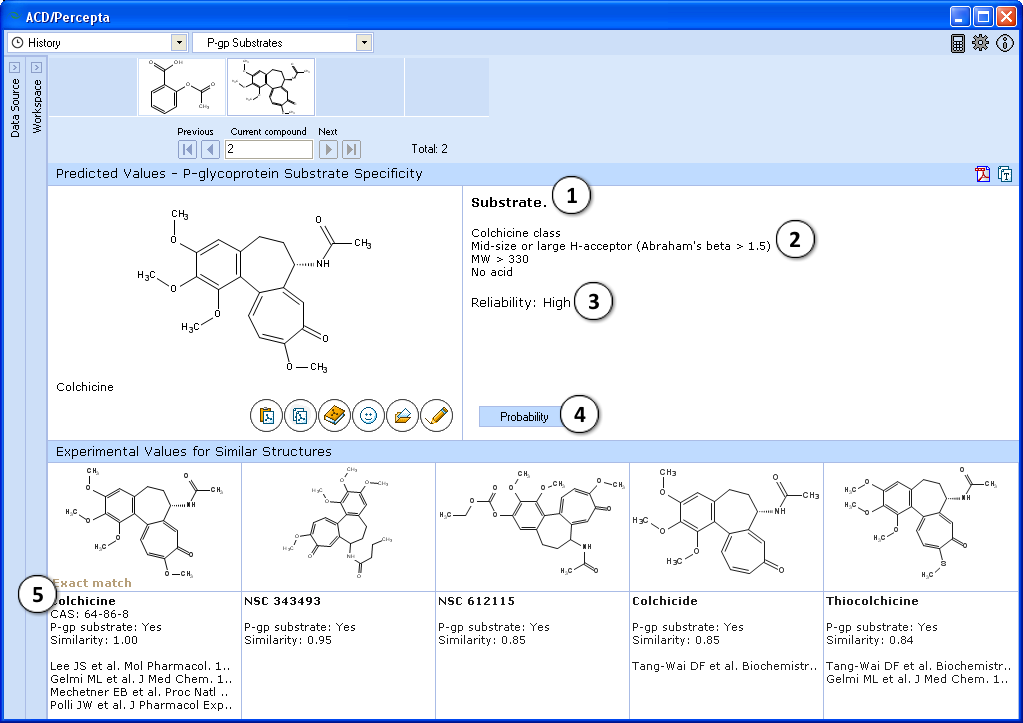
Task: Go to the previous compound
Action: point(210,149)
